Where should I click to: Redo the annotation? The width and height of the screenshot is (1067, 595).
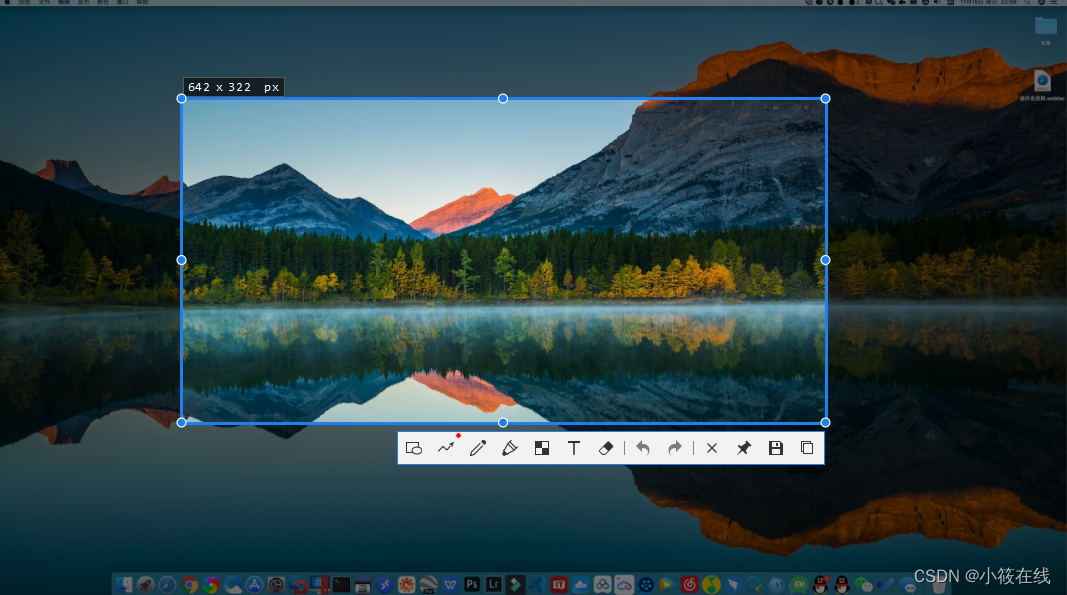(674, 448)
